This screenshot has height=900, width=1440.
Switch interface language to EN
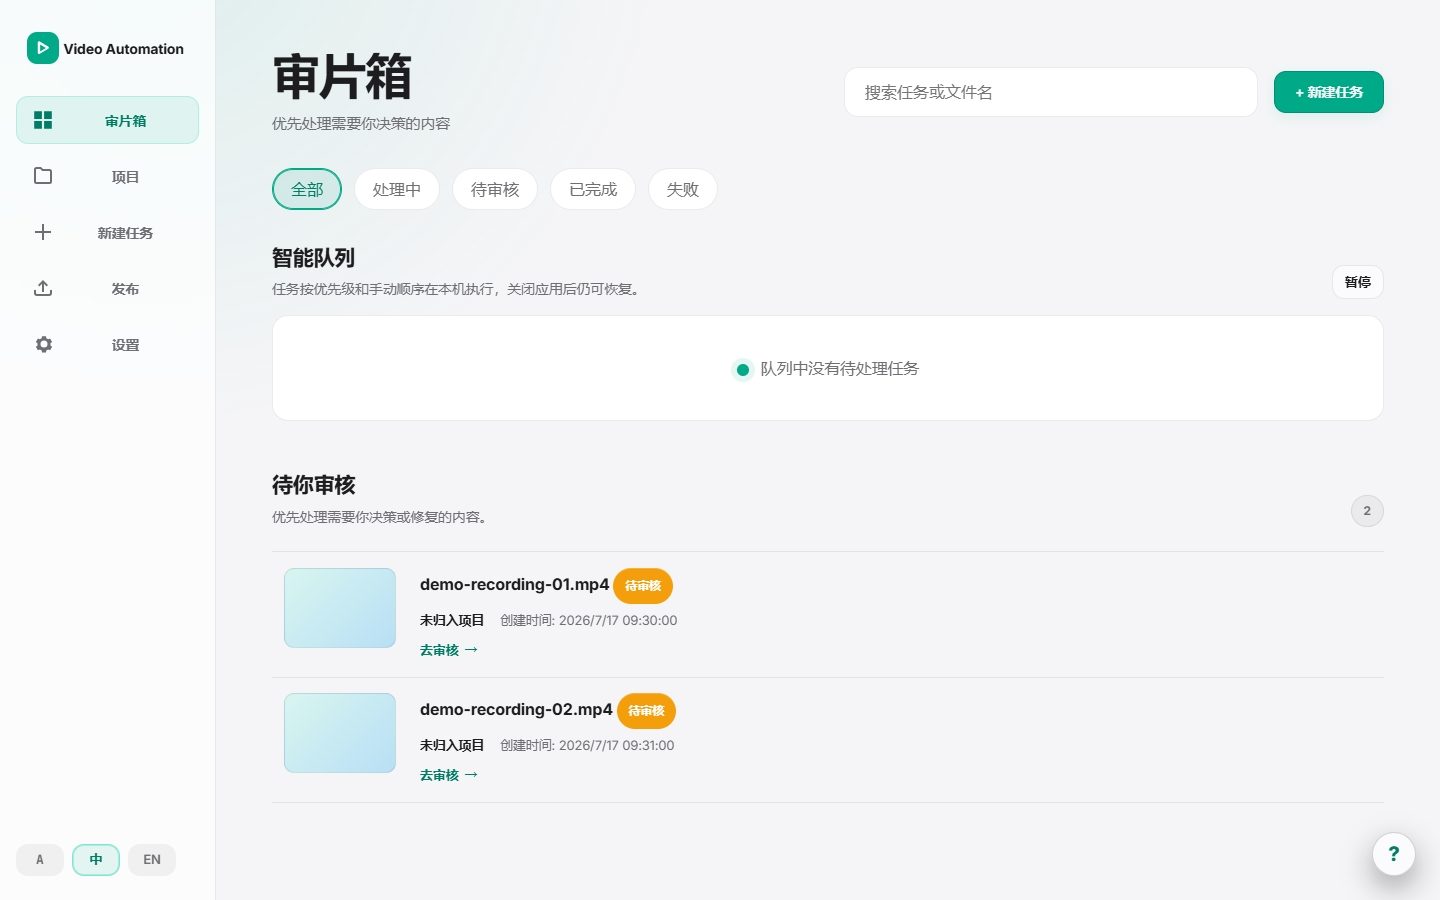pos(152,860)
